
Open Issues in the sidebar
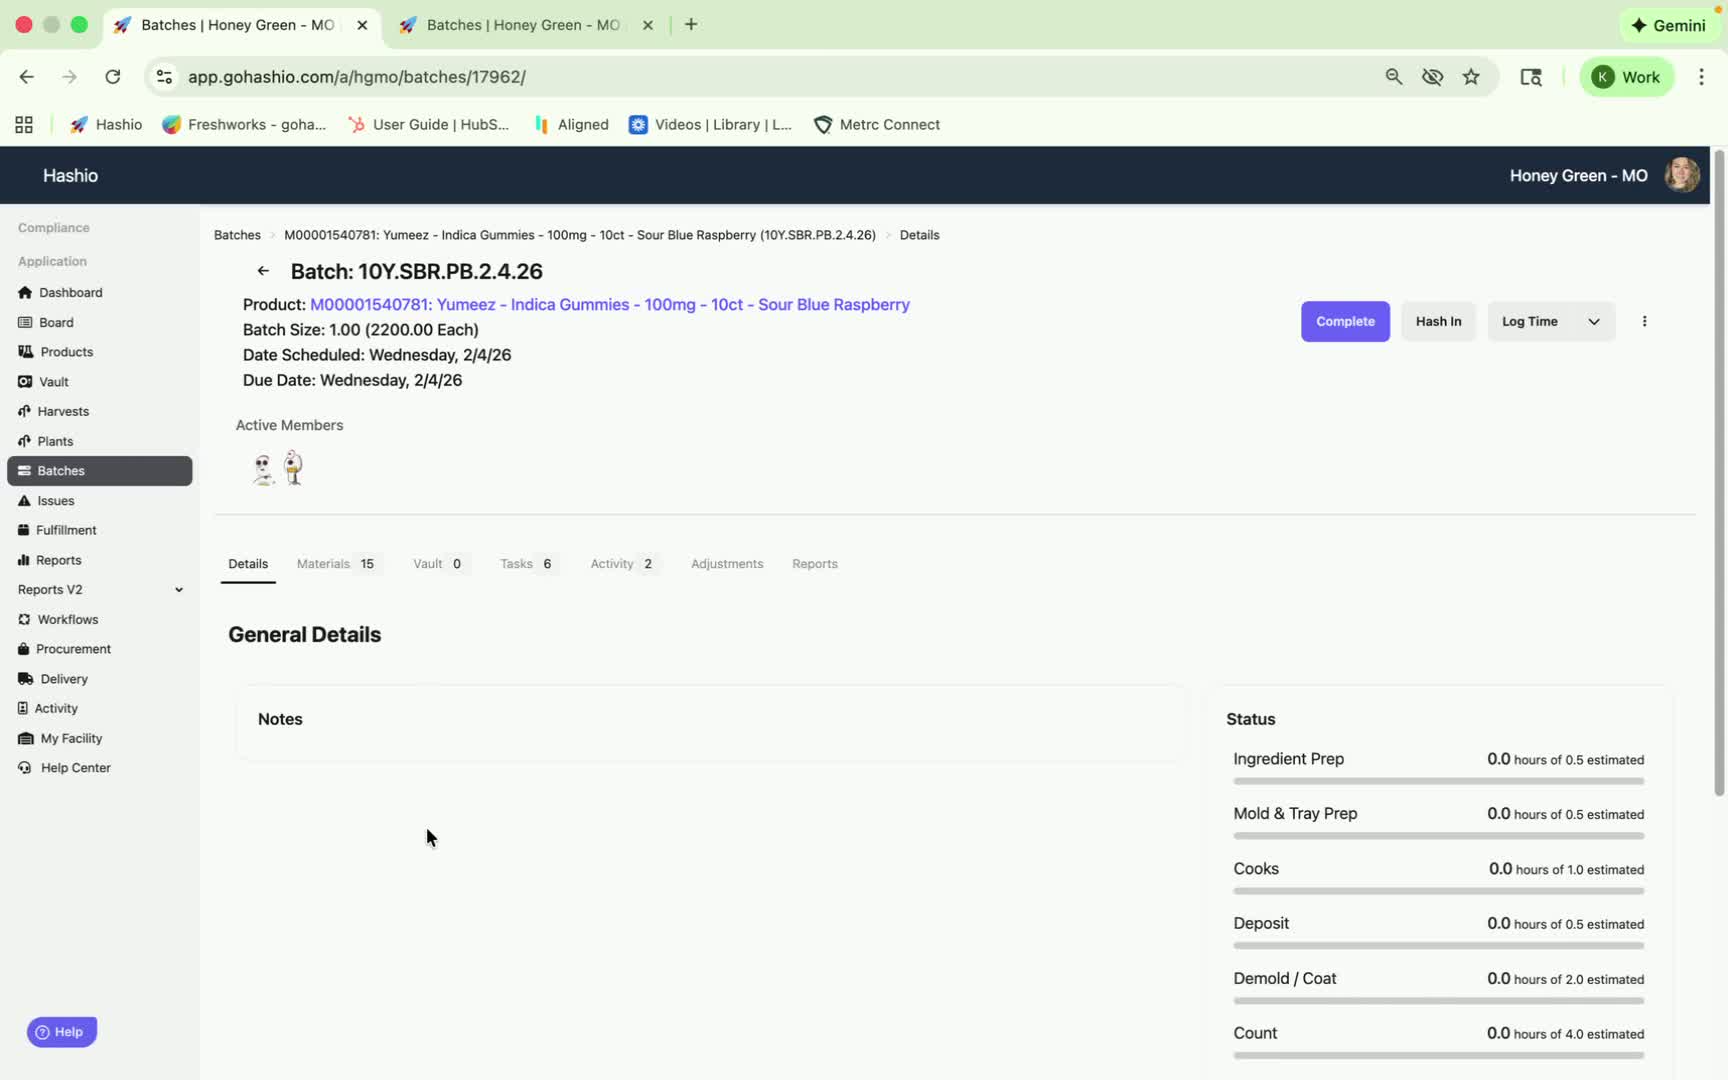click(x=46, y=501)
